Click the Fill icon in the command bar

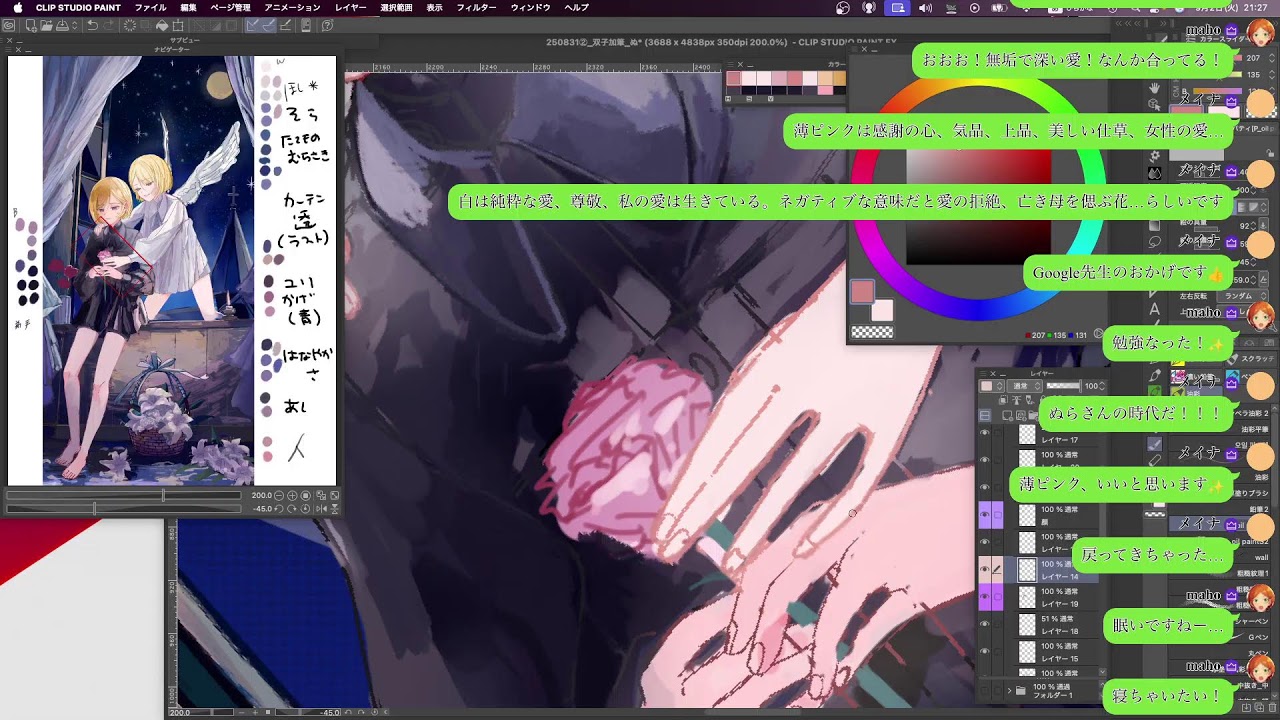[162, 25]
